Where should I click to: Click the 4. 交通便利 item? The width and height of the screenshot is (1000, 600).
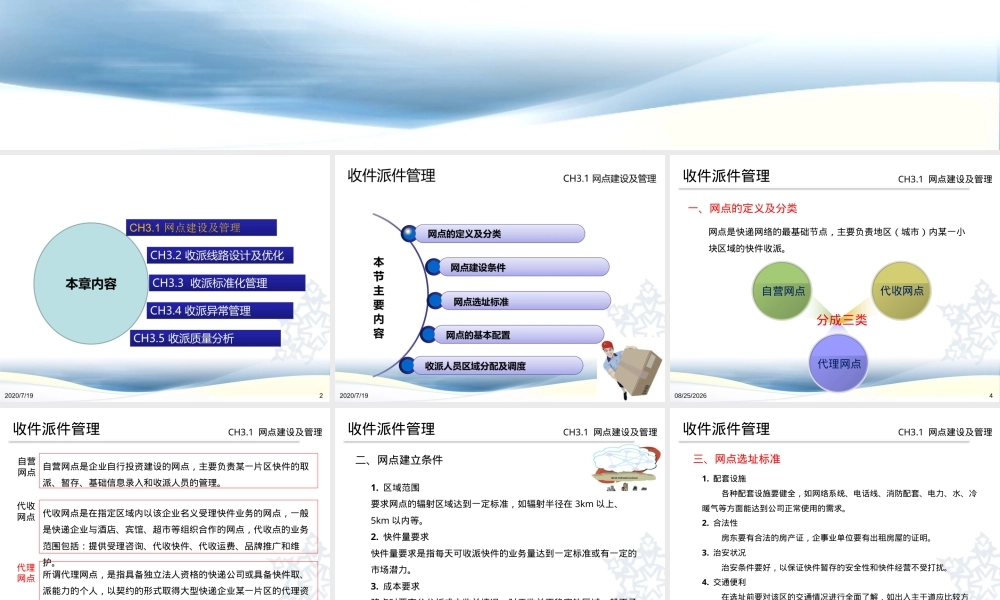(x=724, y=582)
